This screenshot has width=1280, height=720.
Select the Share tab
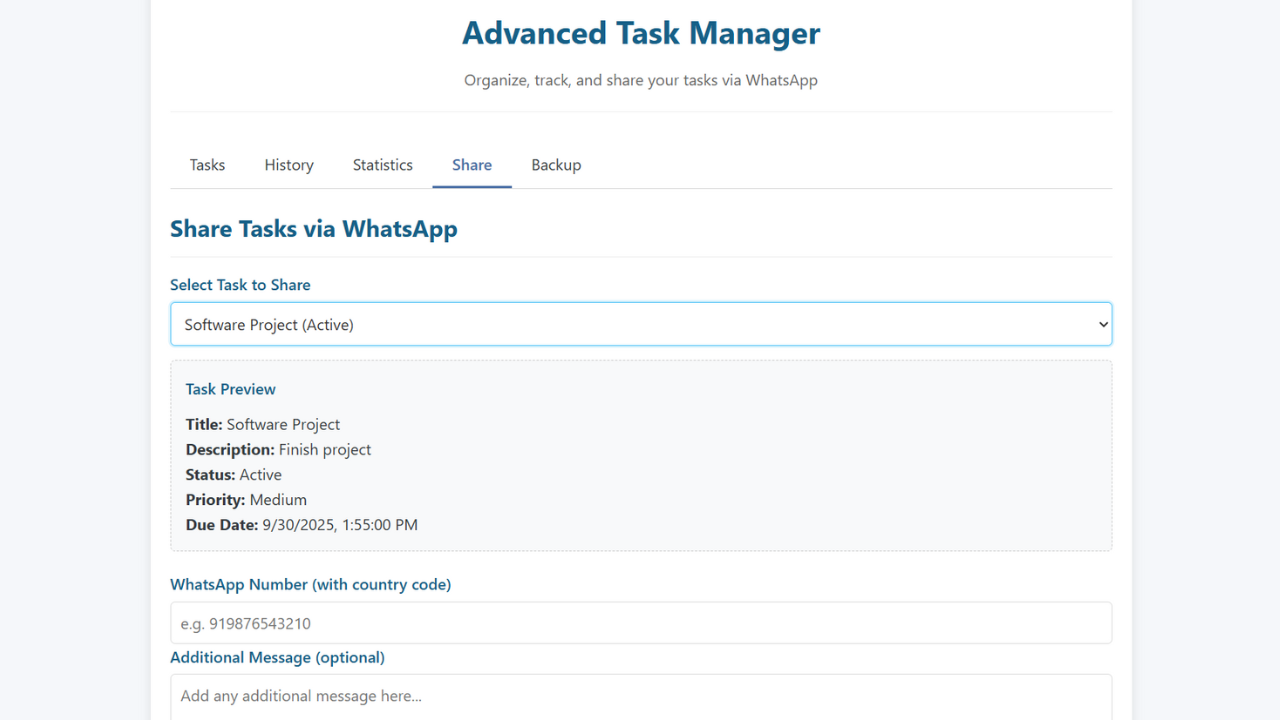(x=472, y=165)
